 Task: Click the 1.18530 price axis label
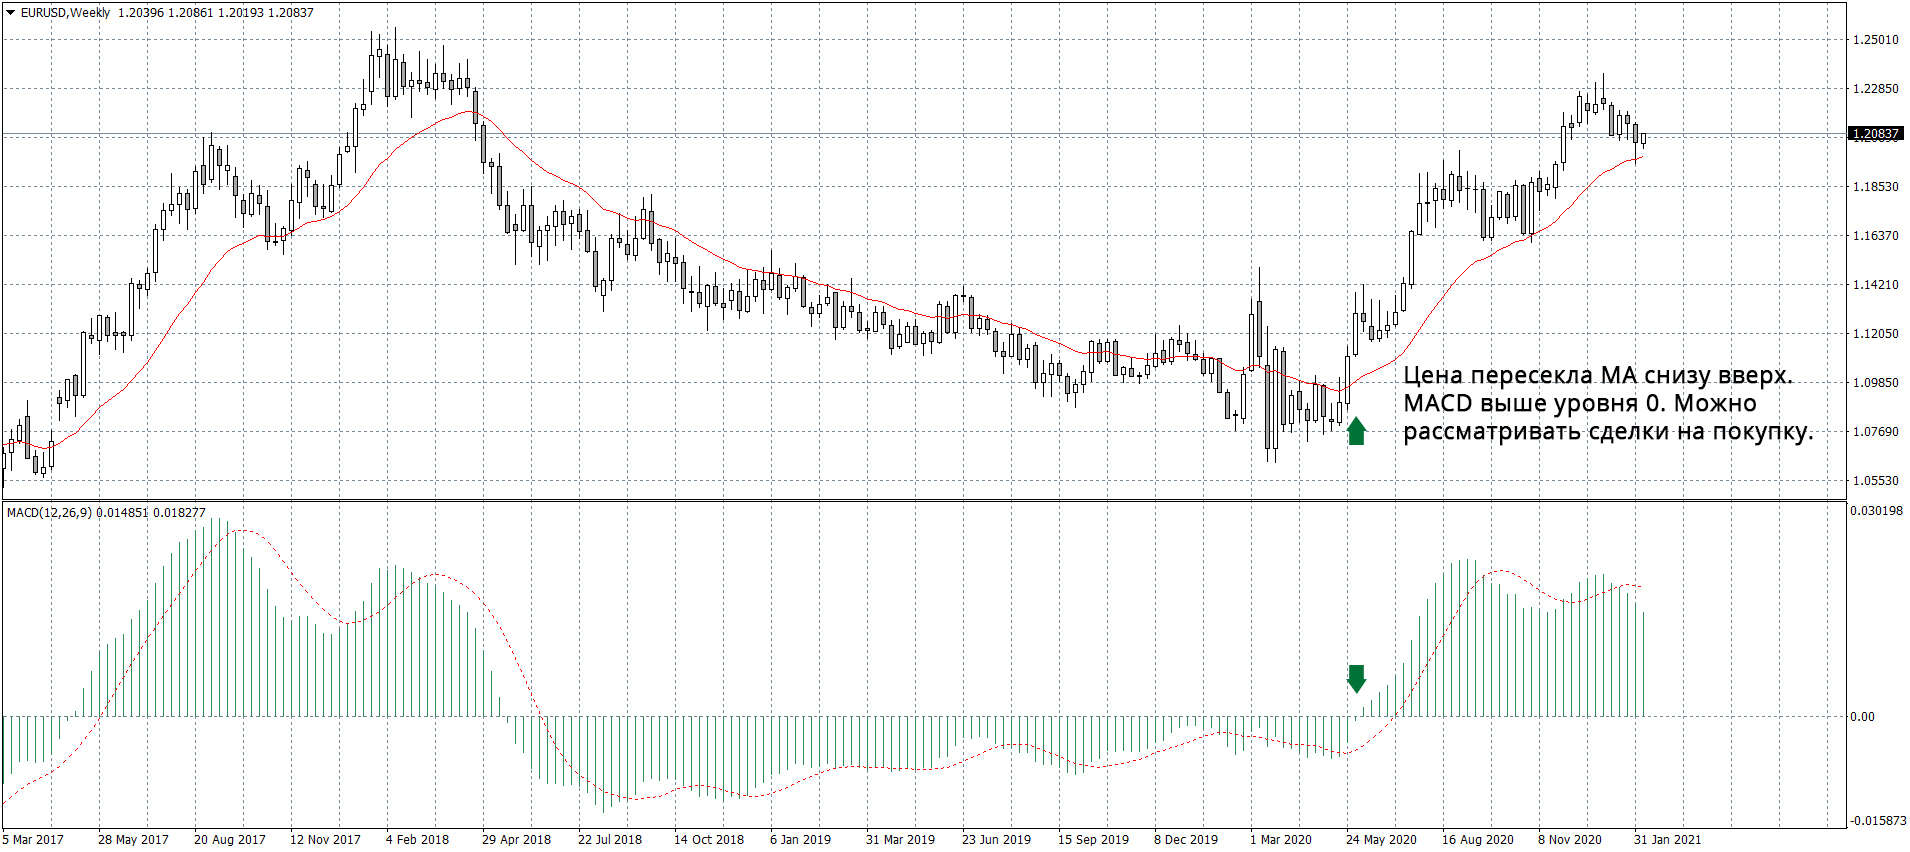[1875, 187]
